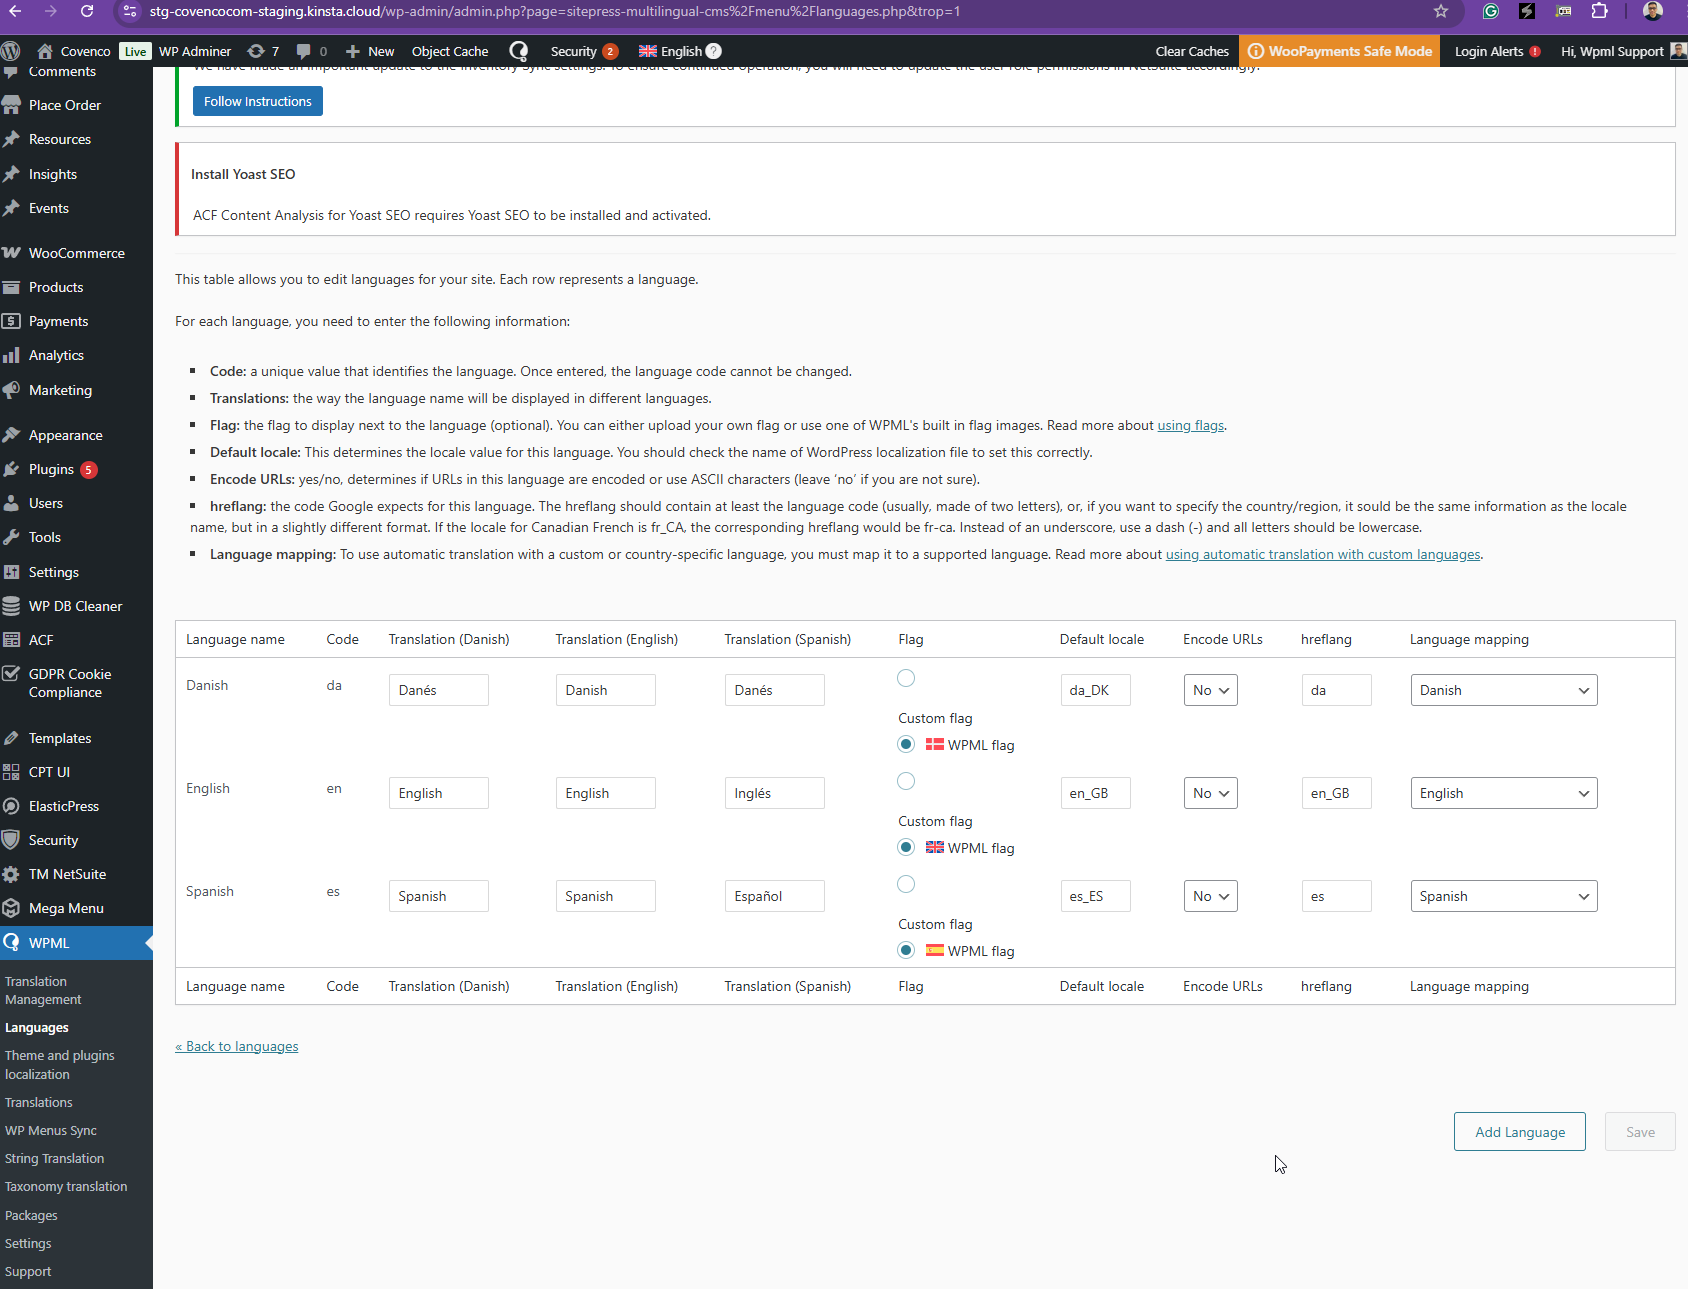
Task: Edit Spanish translation field containing Inglés
Action: coord(774,793)
